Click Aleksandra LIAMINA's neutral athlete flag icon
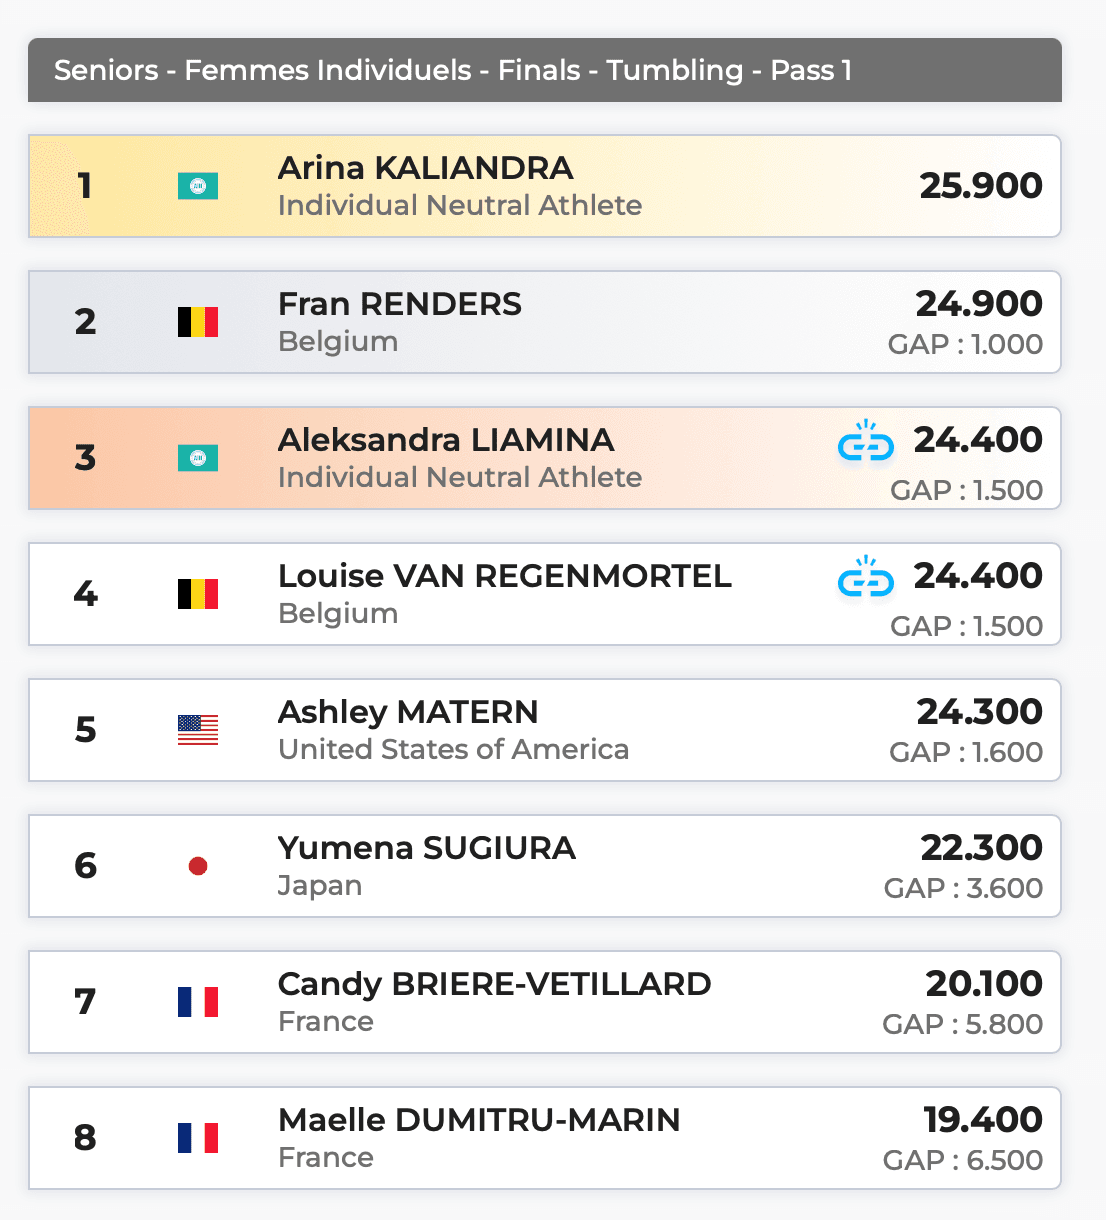The height and width of the screenshot is (1220, 1106). pyautogui.click(x=198, y=458)
